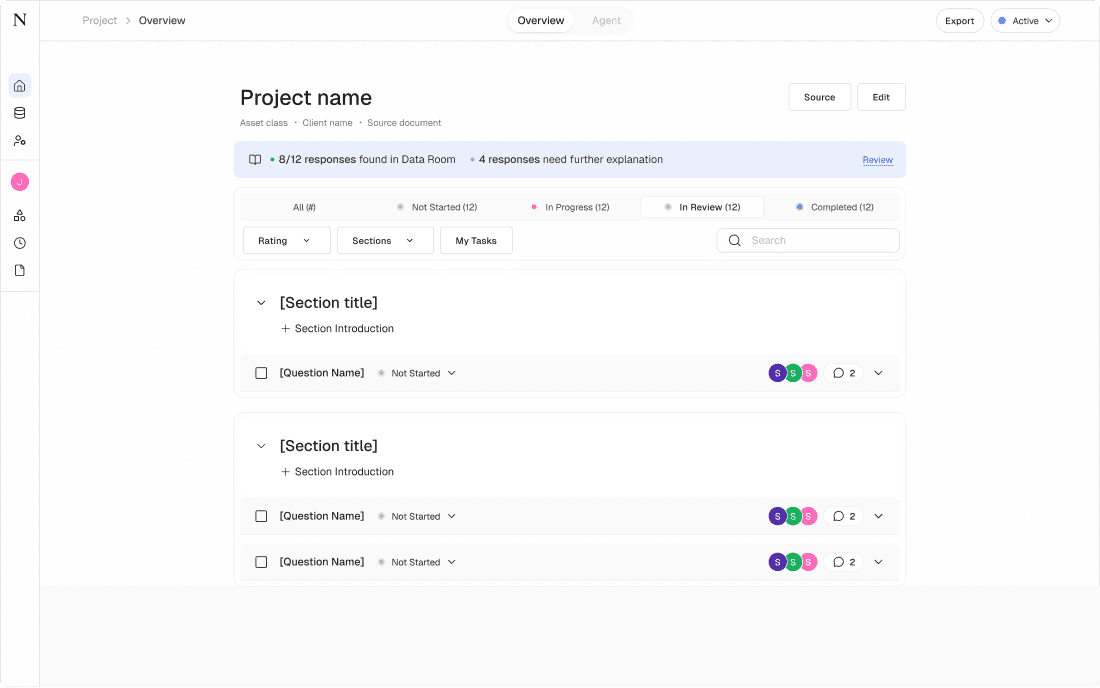
Task: Expand the Sections filter dropdown
Action: coord(384,241)
